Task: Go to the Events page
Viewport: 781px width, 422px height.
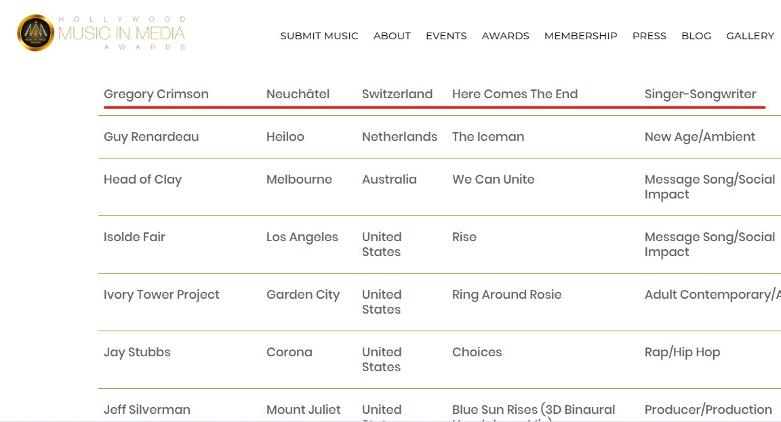Action: 446,36
